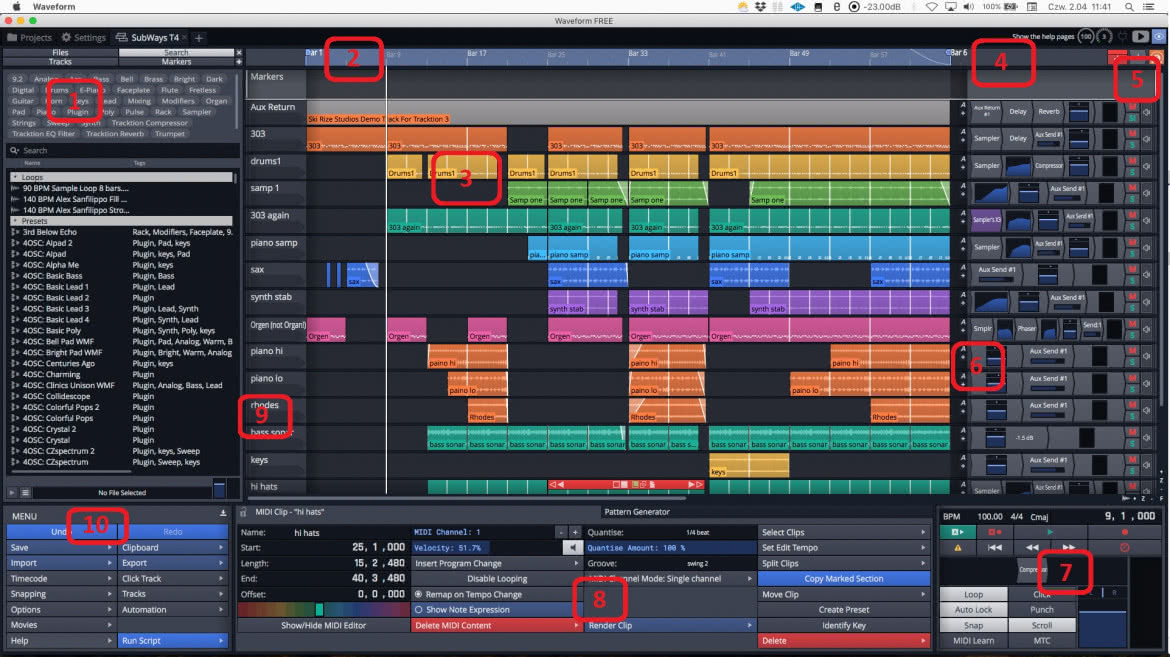Click the rewind transport icon
This screenshot has width=1170, height=657.
click(x=1031, y=547)
